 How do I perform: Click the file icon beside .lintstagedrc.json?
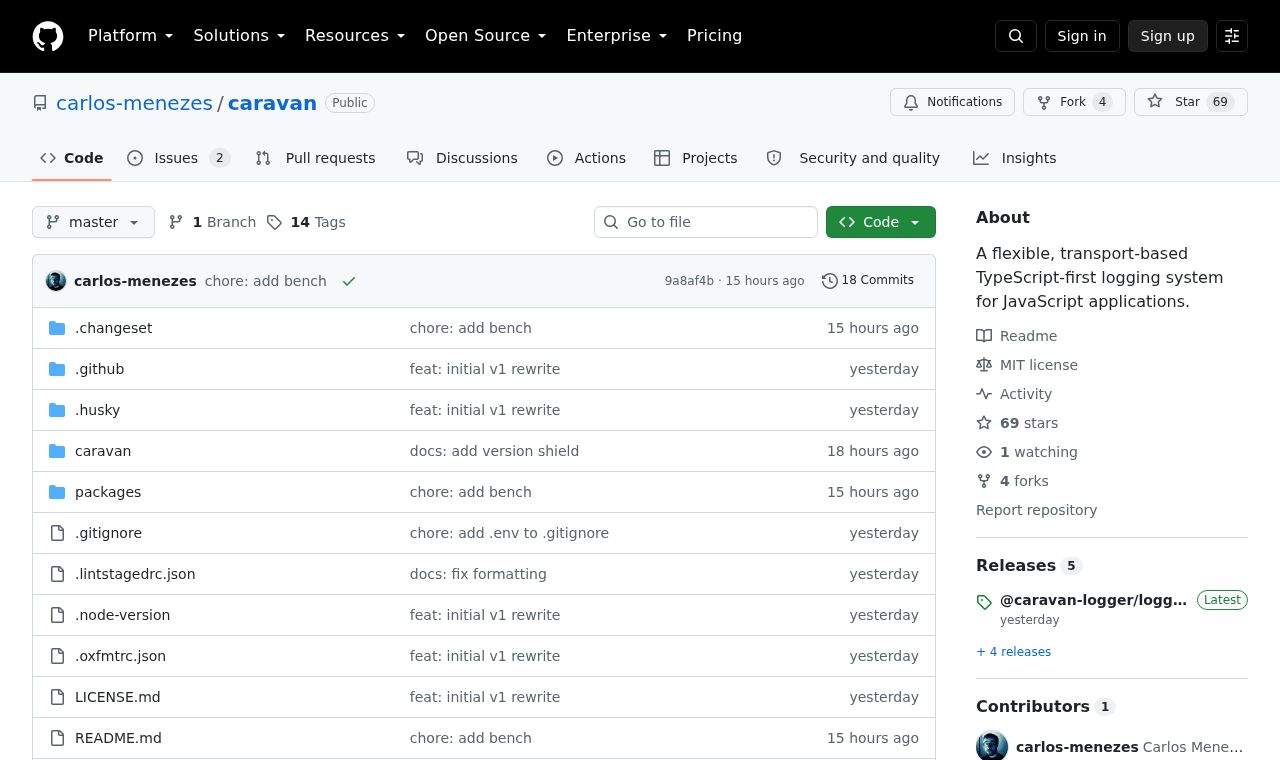tap(57, 574)
